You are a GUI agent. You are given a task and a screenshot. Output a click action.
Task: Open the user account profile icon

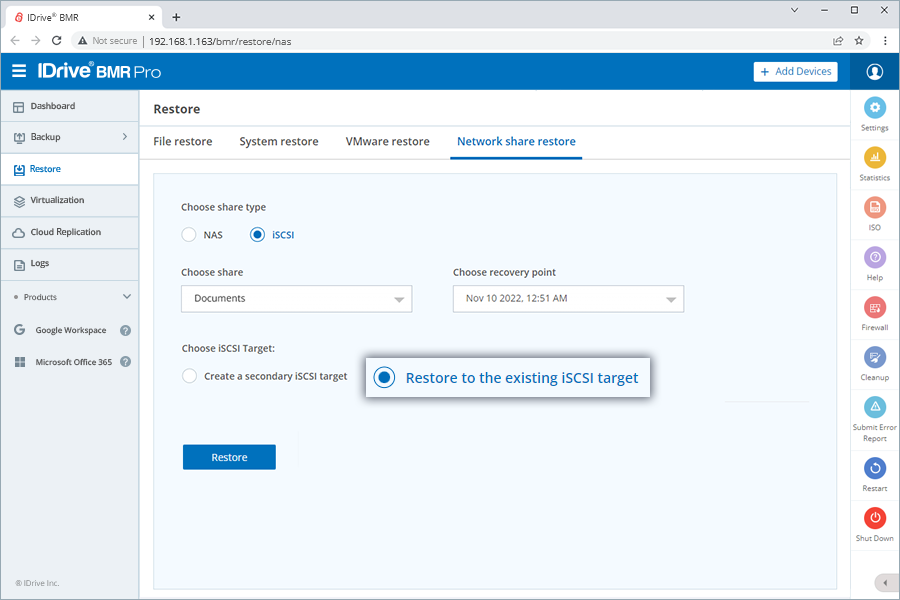pos(874,71)
